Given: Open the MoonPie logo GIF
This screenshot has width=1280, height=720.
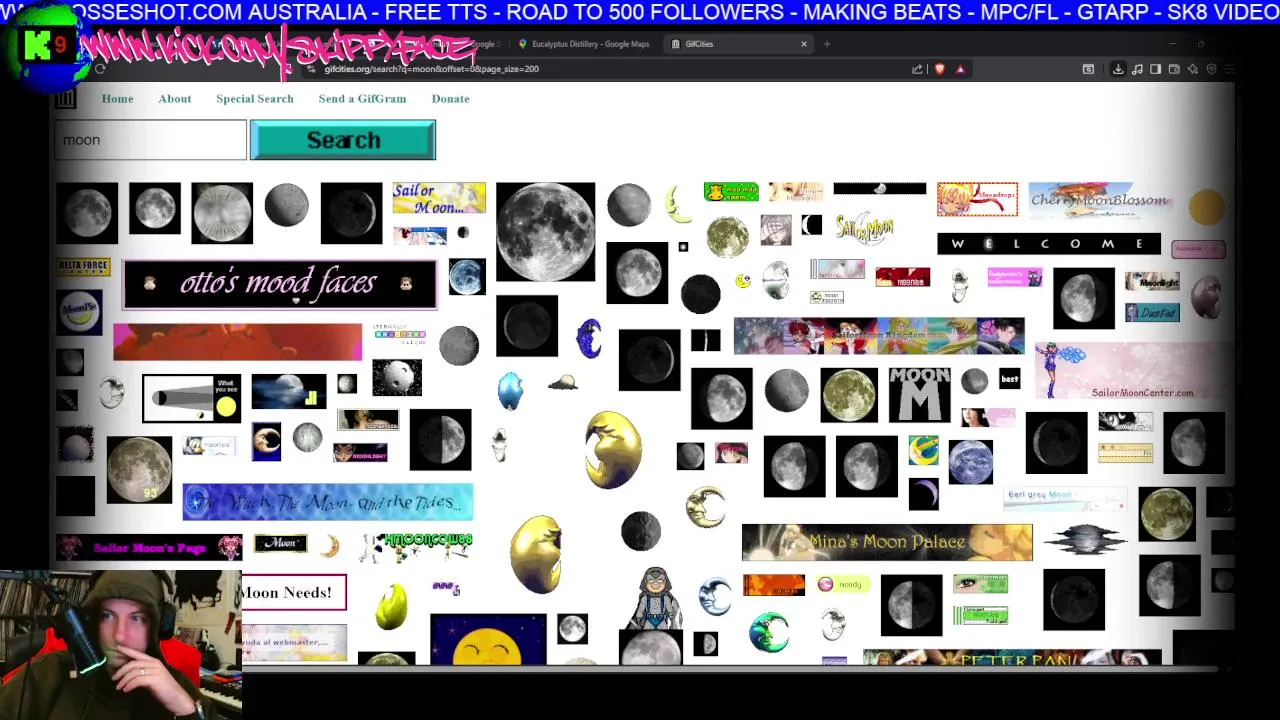Looking at the screenshot, I should pos(79,312).
